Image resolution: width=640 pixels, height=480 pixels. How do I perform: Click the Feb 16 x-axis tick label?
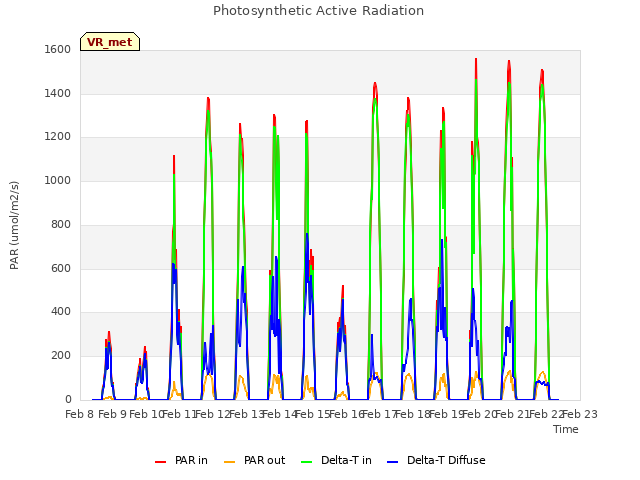click(x=347, y=414)
